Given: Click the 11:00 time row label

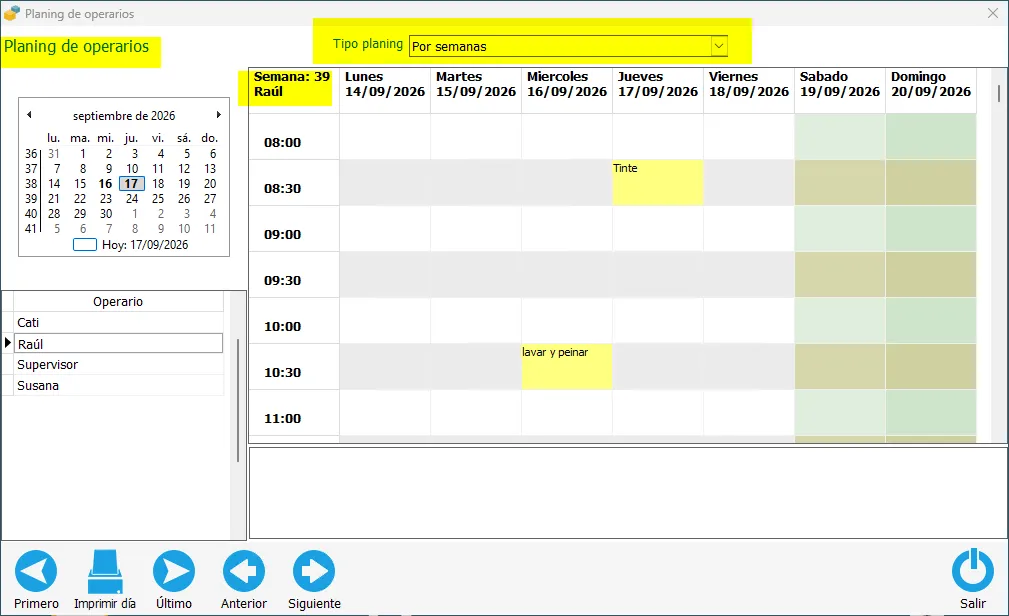Looking at the screenshot, I should pos(282,418).
